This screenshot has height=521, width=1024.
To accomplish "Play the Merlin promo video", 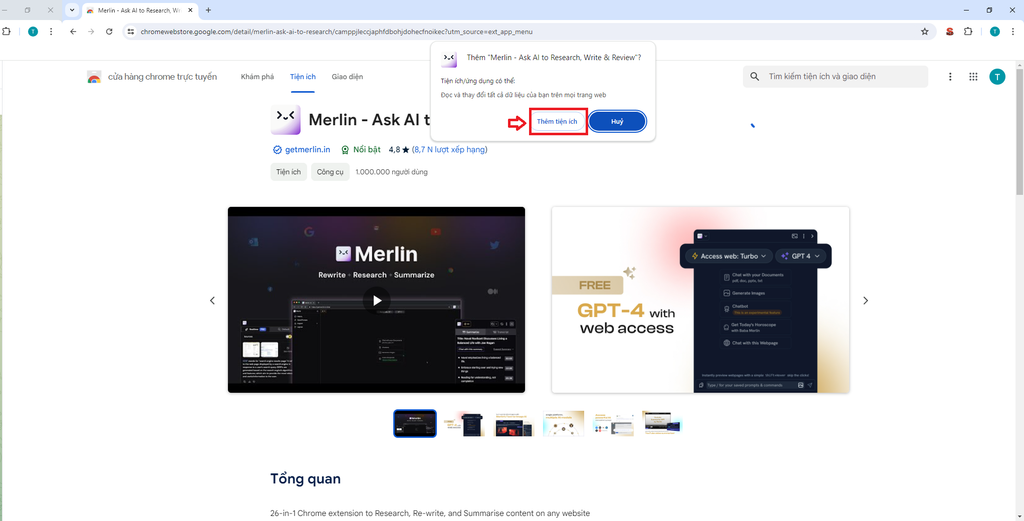I will (376, 300).
